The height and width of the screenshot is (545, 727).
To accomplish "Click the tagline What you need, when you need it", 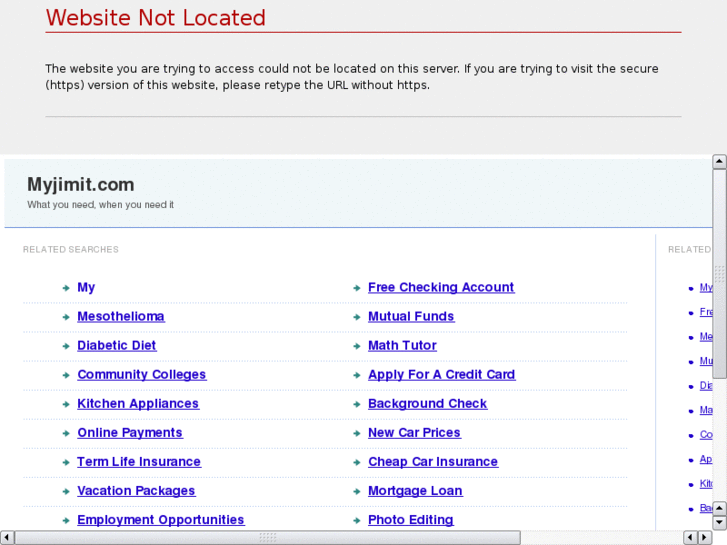I will pos(100,205).
